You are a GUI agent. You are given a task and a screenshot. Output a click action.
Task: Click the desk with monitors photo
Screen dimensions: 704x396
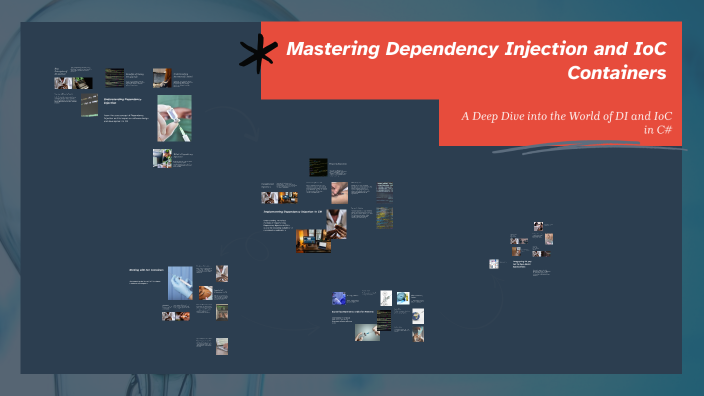click(313, 241)
